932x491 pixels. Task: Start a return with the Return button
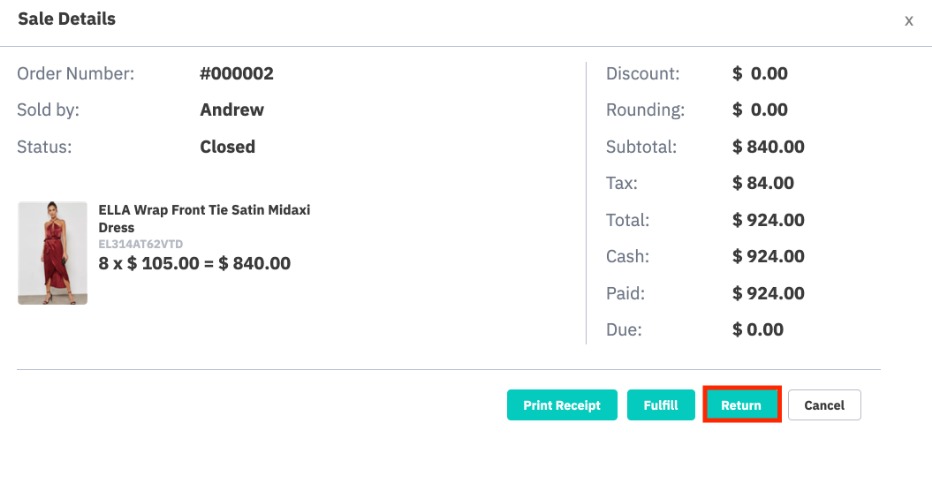click(x=741, y=405)
